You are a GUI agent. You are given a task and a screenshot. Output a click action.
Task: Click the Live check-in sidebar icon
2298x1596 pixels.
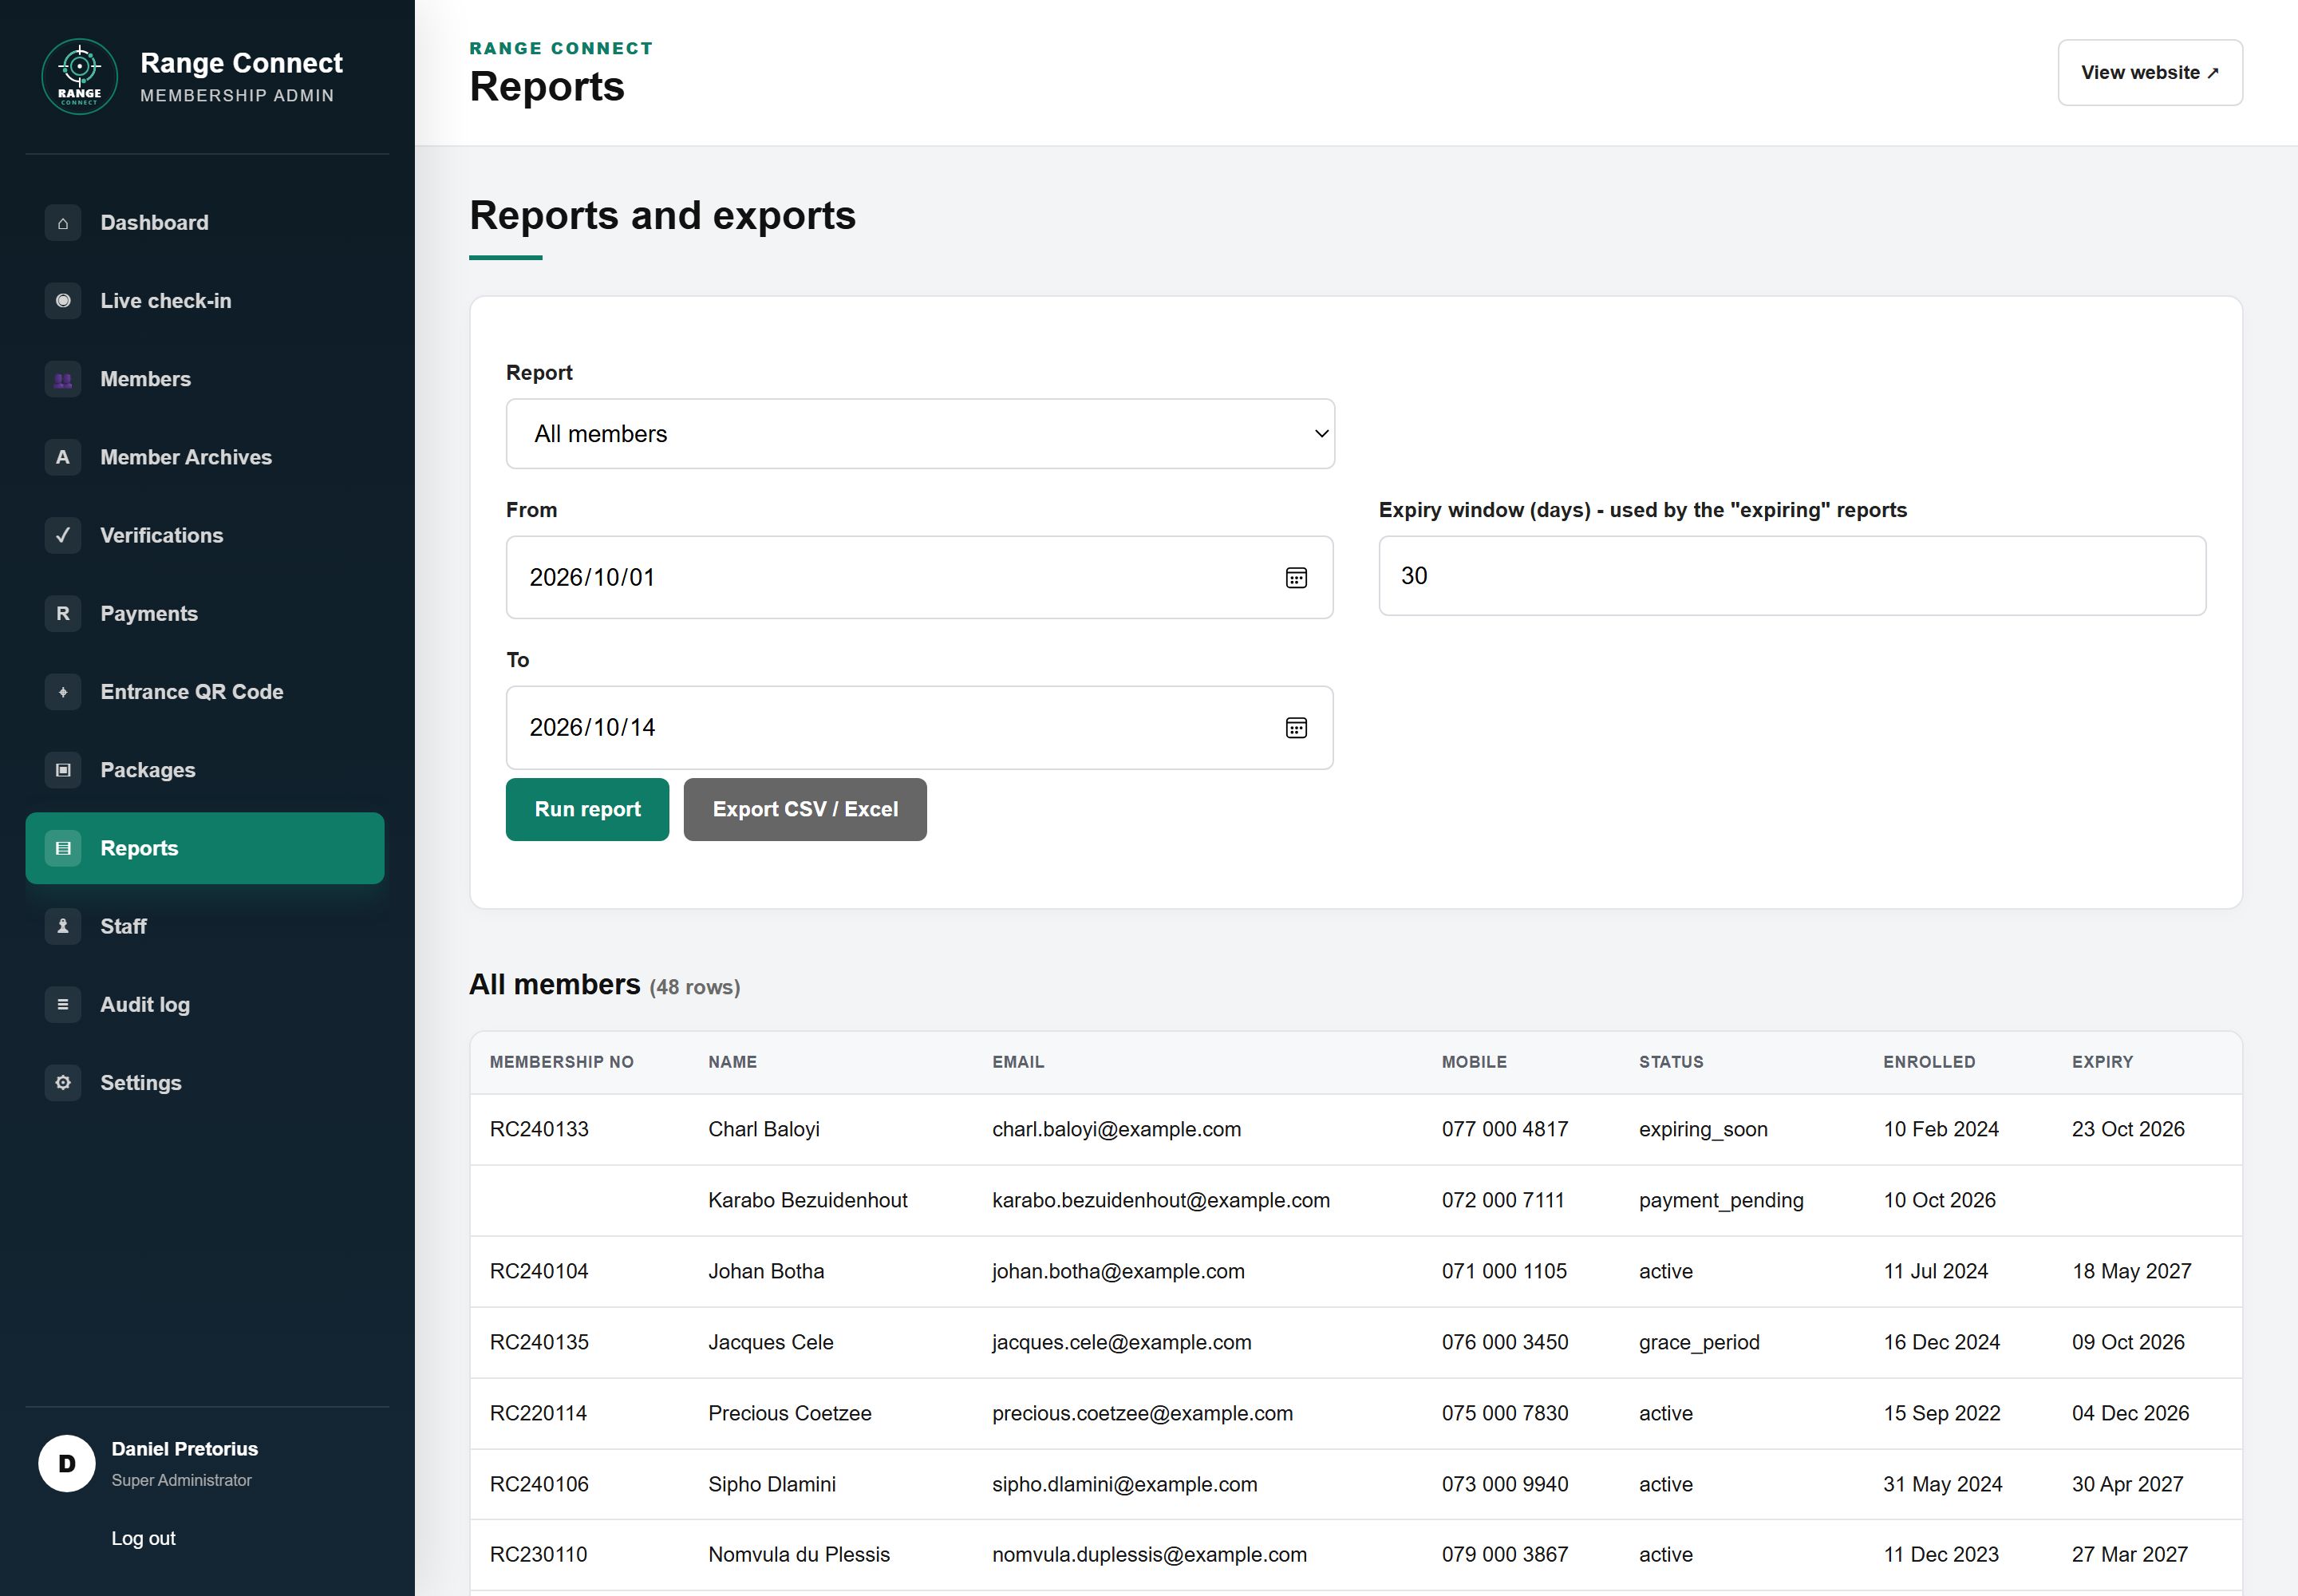pyautogui.click(x=63, y=301)
